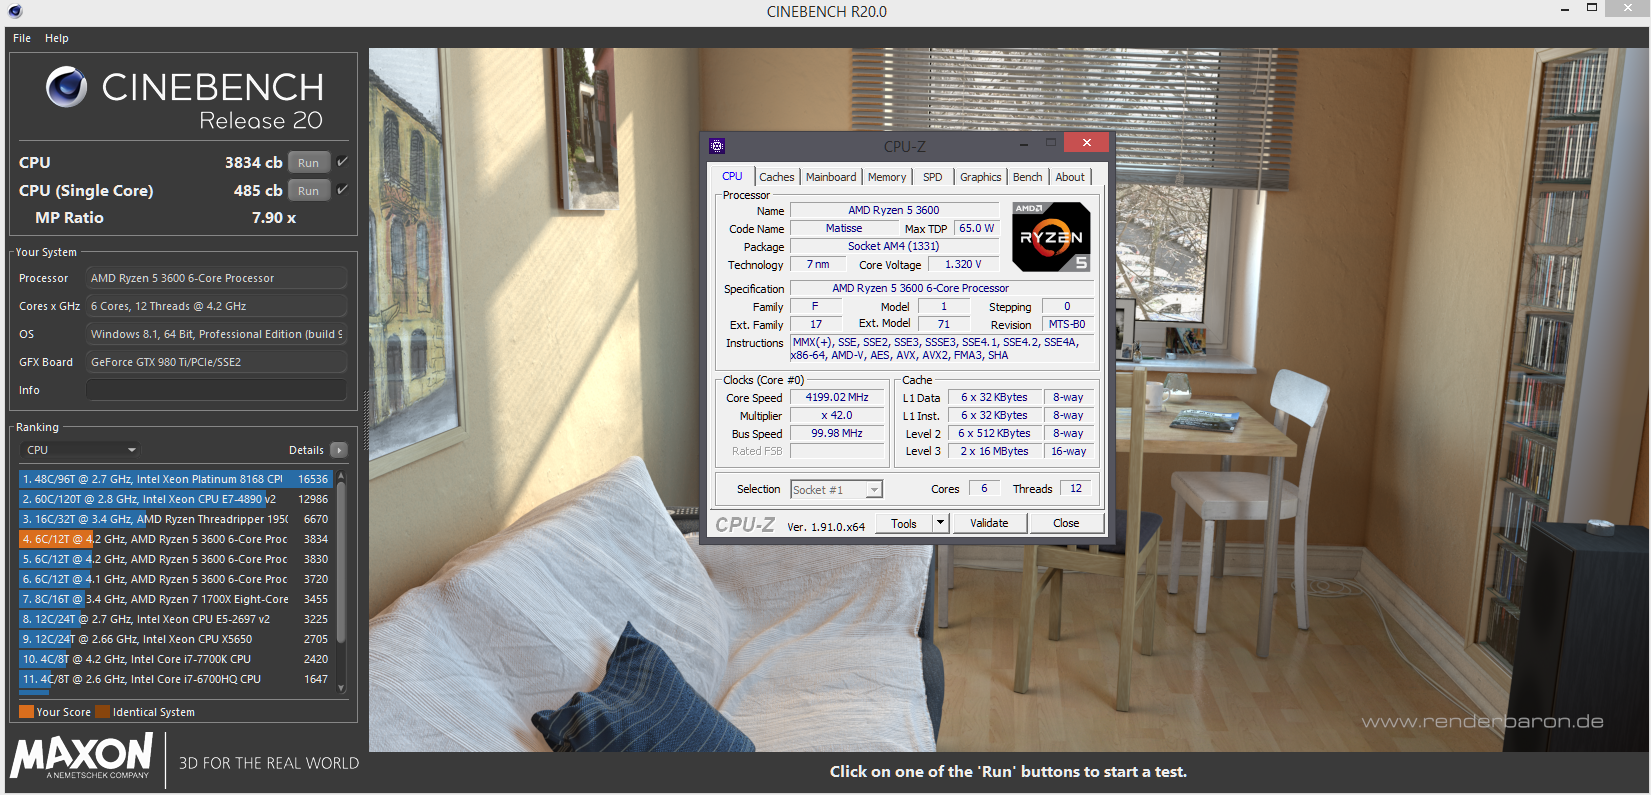Viewport: 1651px width, 795px height.
Task: Open Ranking Details arrow button
Action: pos(338,450)
